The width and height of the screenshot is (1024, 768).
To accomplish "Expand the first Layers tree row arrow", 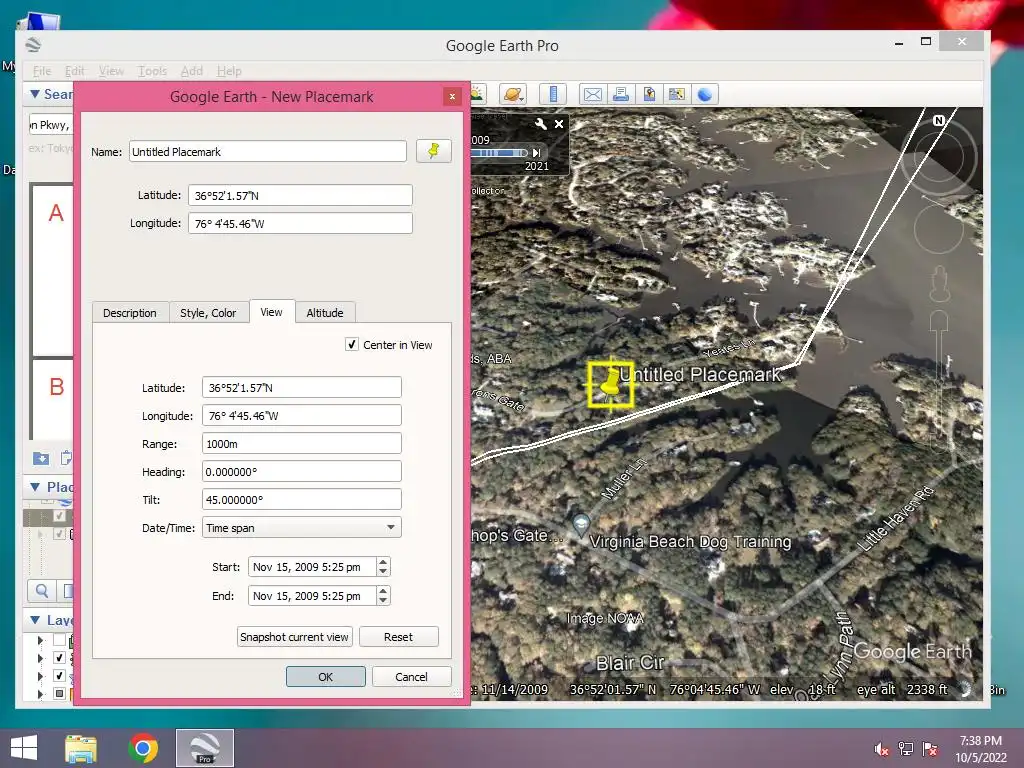I will pos(40,641).
